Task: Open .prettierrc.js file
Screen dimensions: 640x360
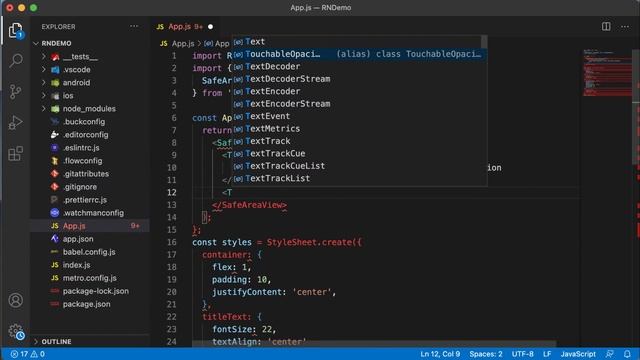Action: pyautogui.click(x=90, y=200)
